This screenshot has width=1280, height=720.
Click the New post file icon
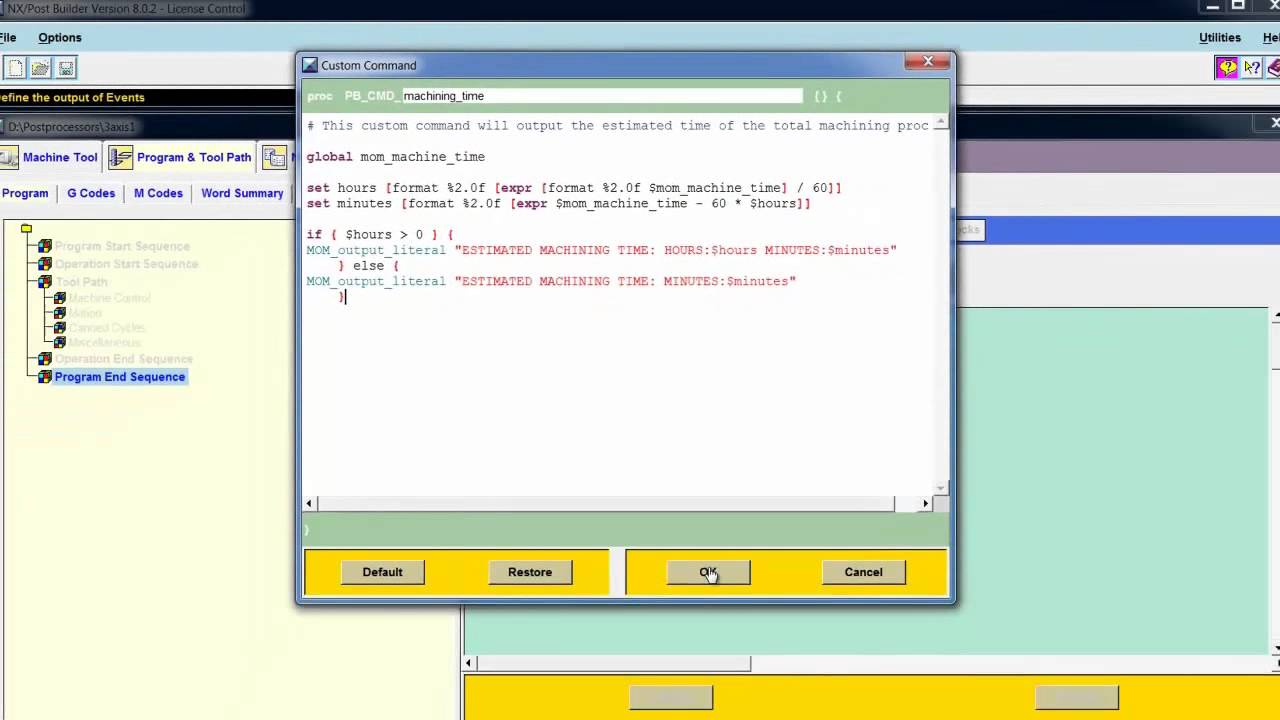(16, 68)
